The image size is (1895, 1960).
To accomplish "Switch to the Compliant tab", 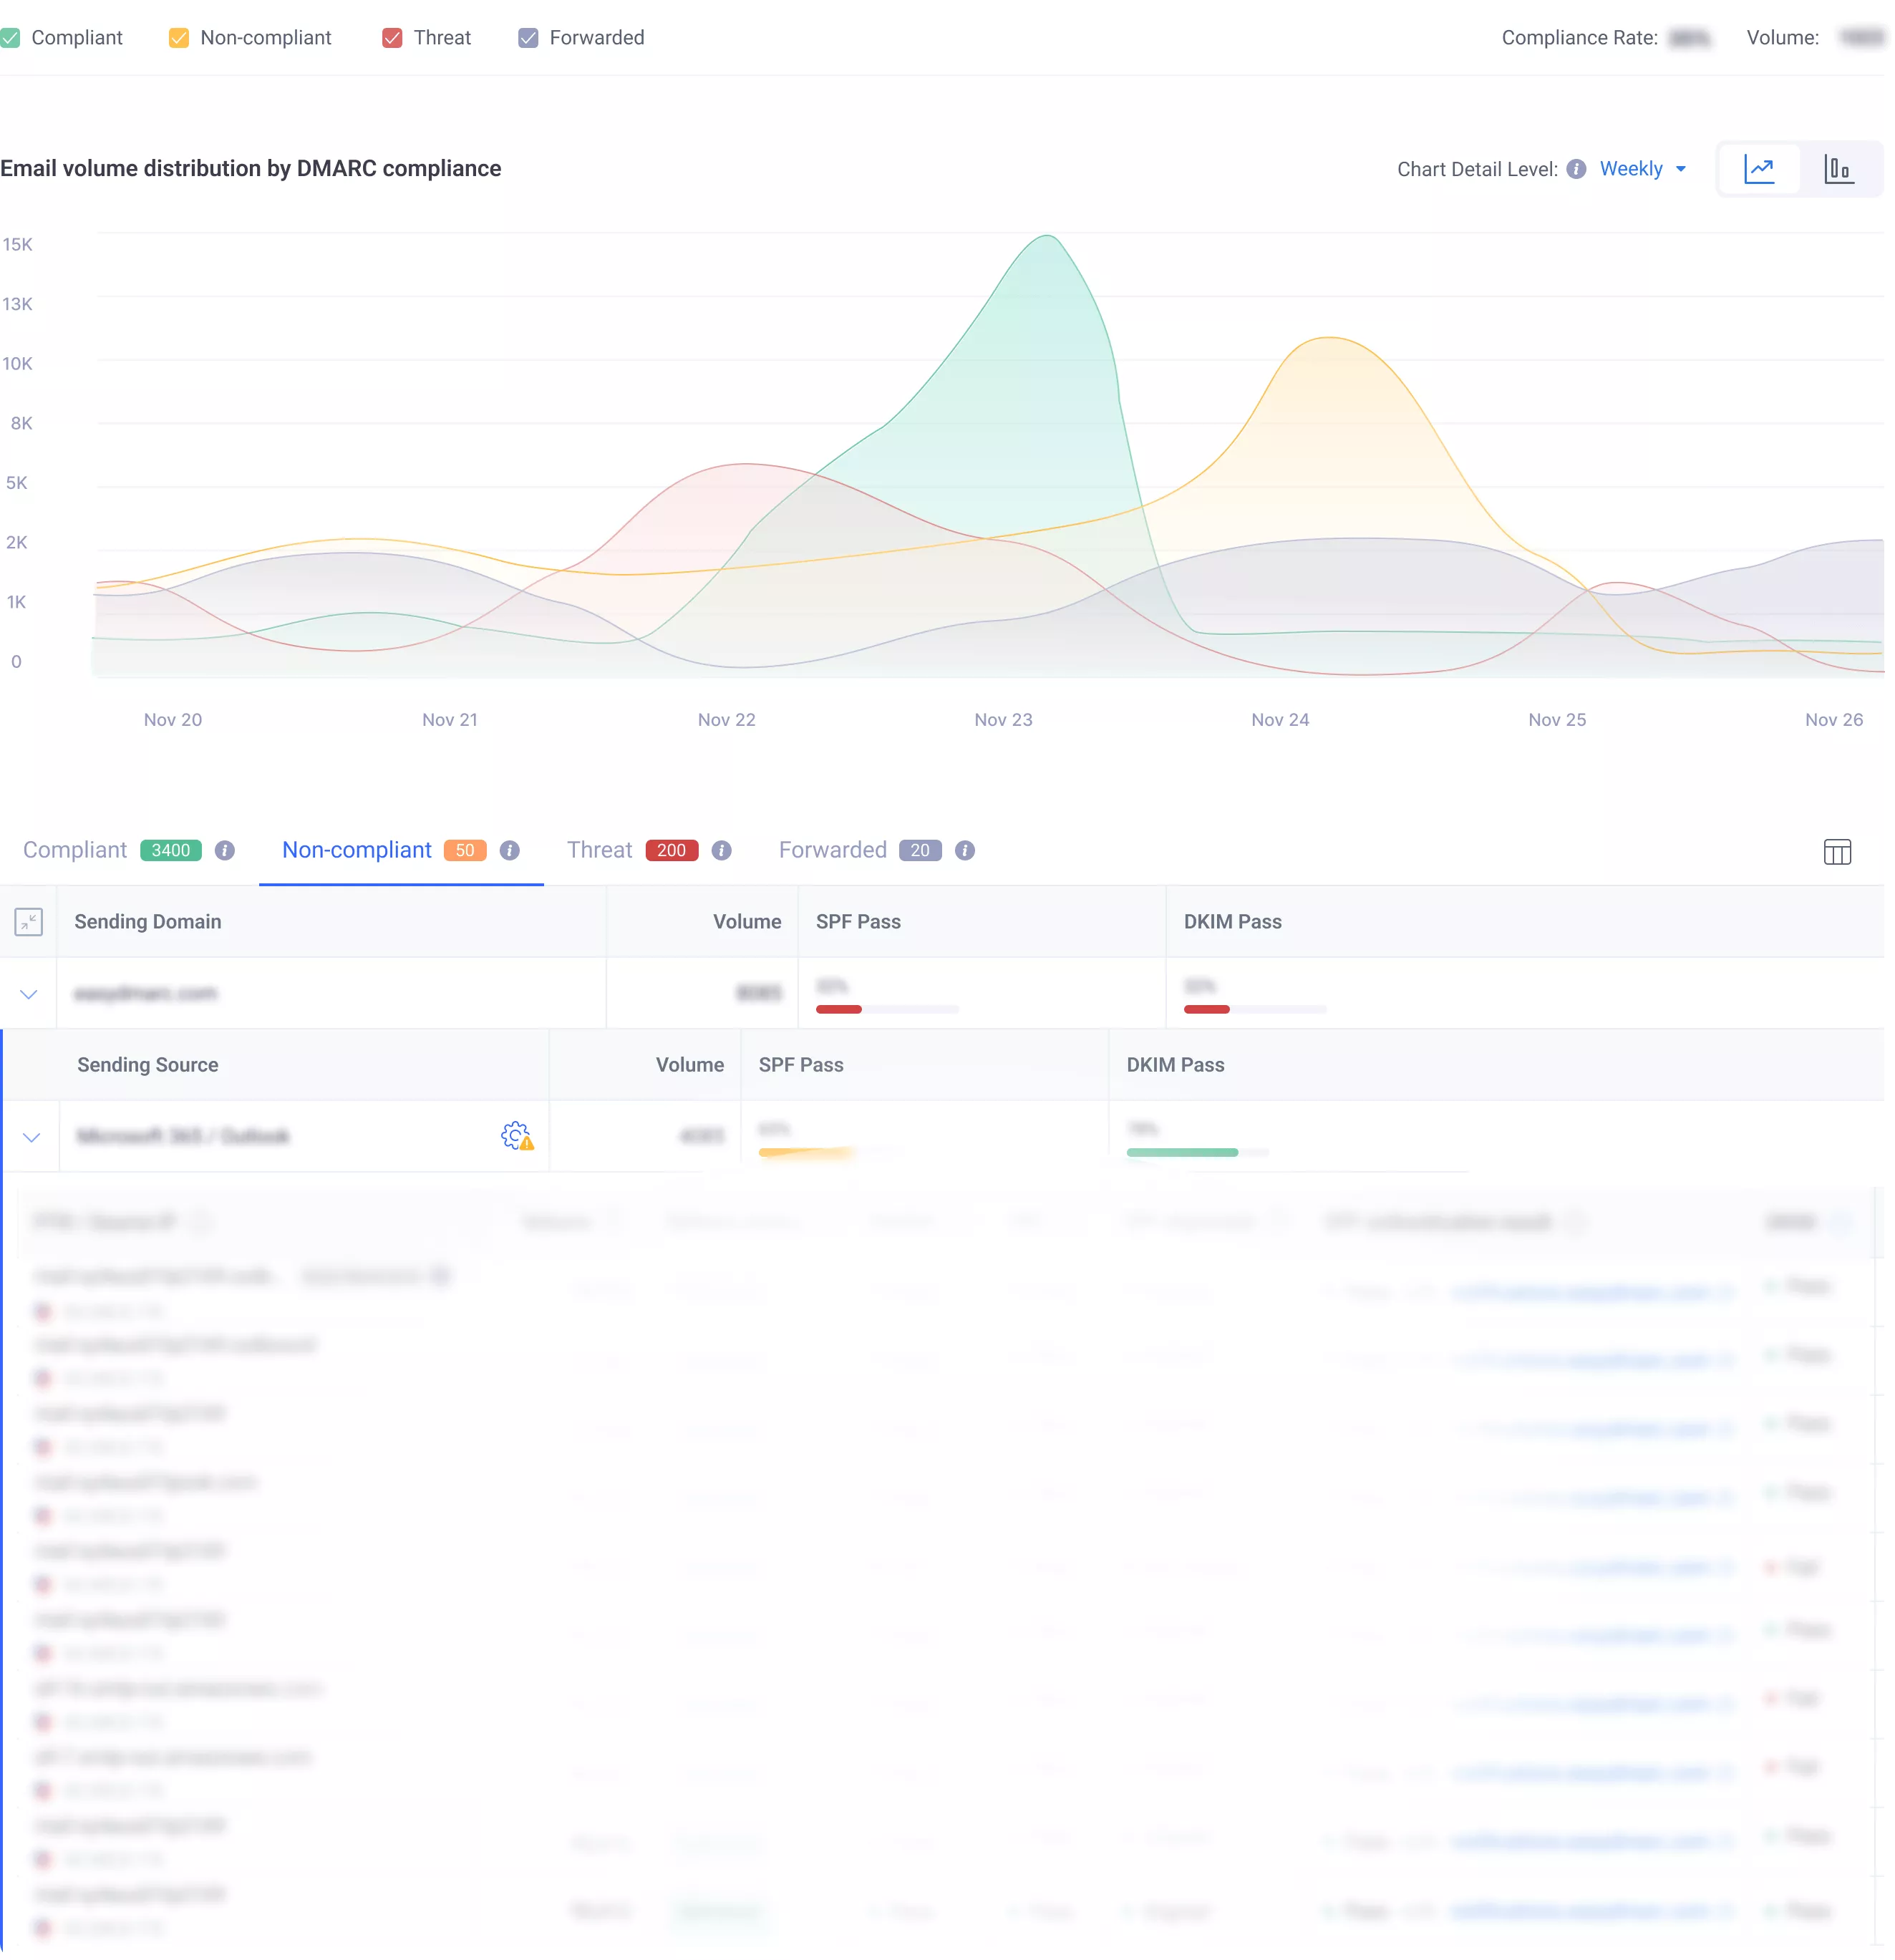I will tap(75, 851).
